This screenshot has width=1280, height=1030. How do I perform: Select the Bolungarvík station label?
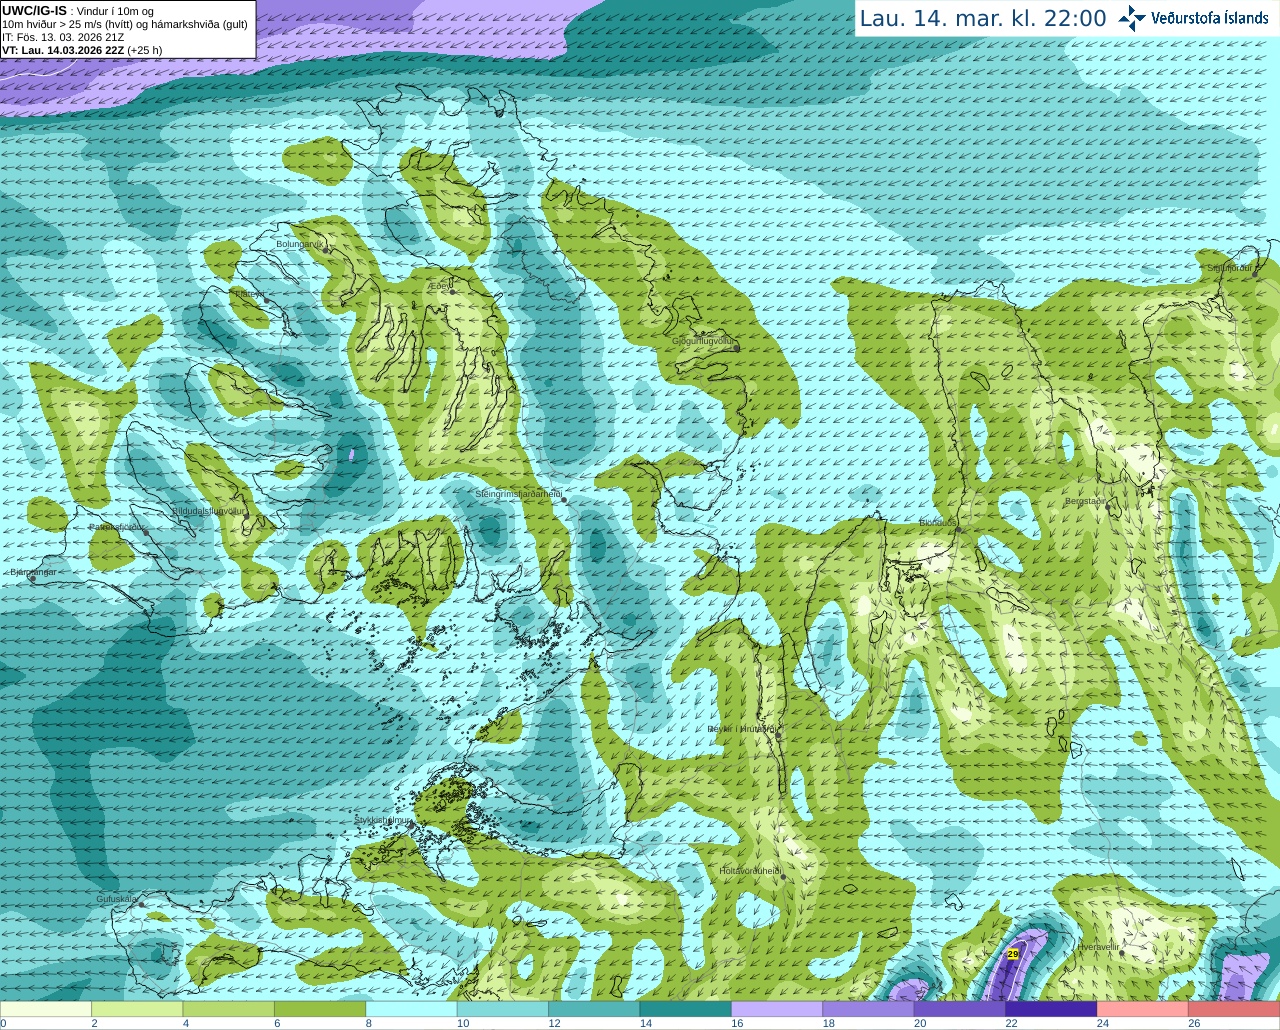300,244
